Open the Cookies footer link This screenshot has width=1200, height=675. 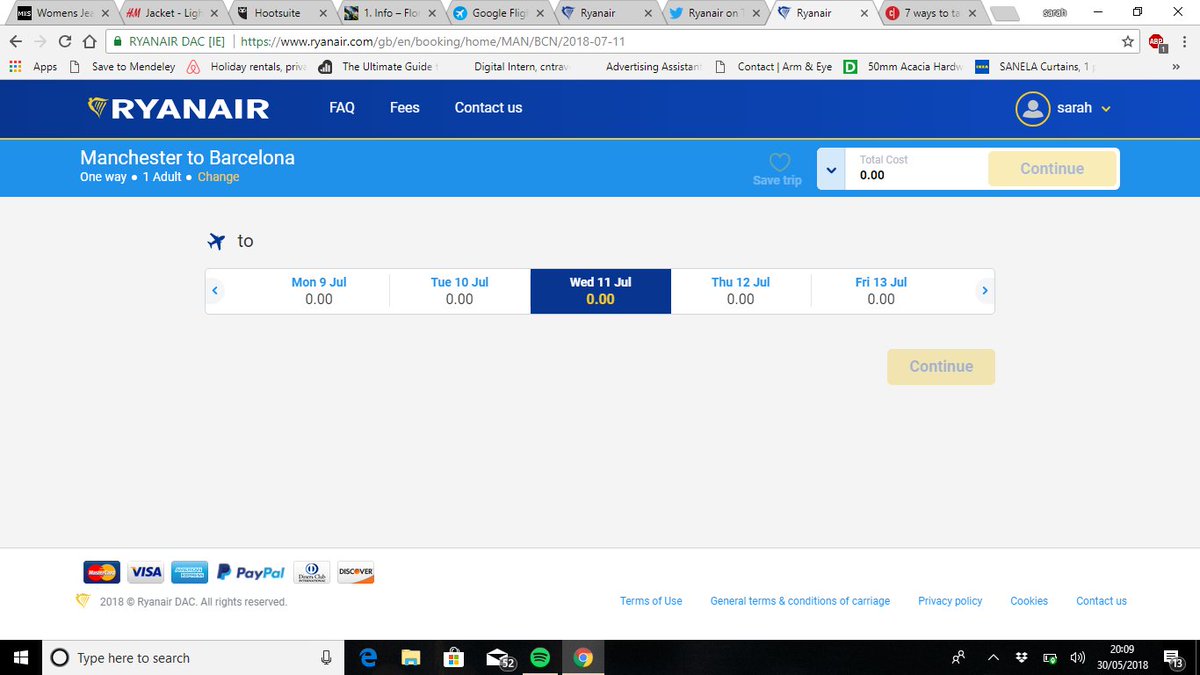pos(1029,601)
